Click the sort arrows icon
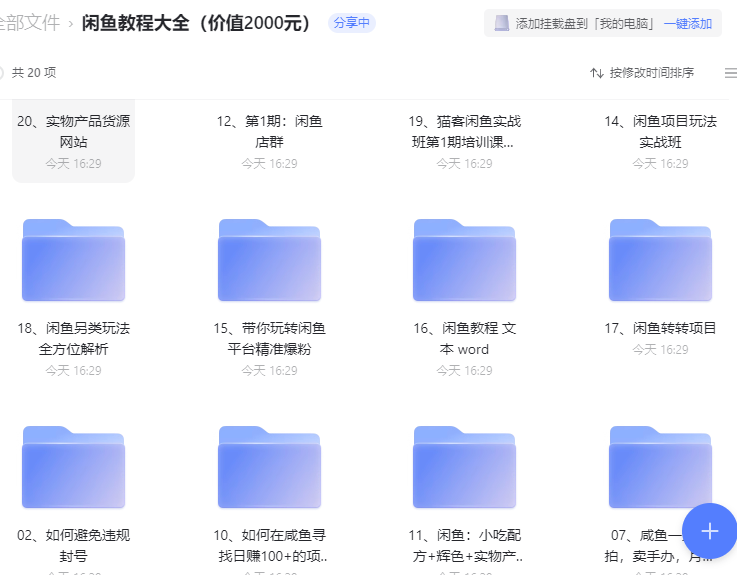The height and width of the screenshot is (575, 737). 597,73
